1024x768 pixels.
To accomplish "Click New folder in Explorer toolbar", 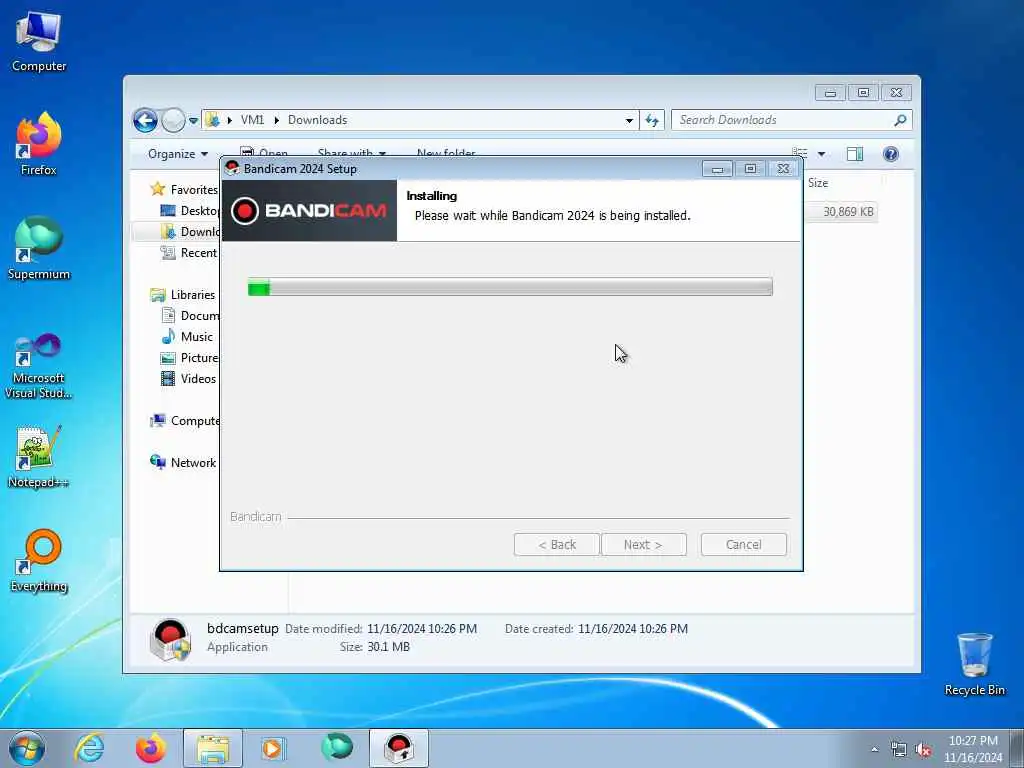I will click(x=446, y=153).
